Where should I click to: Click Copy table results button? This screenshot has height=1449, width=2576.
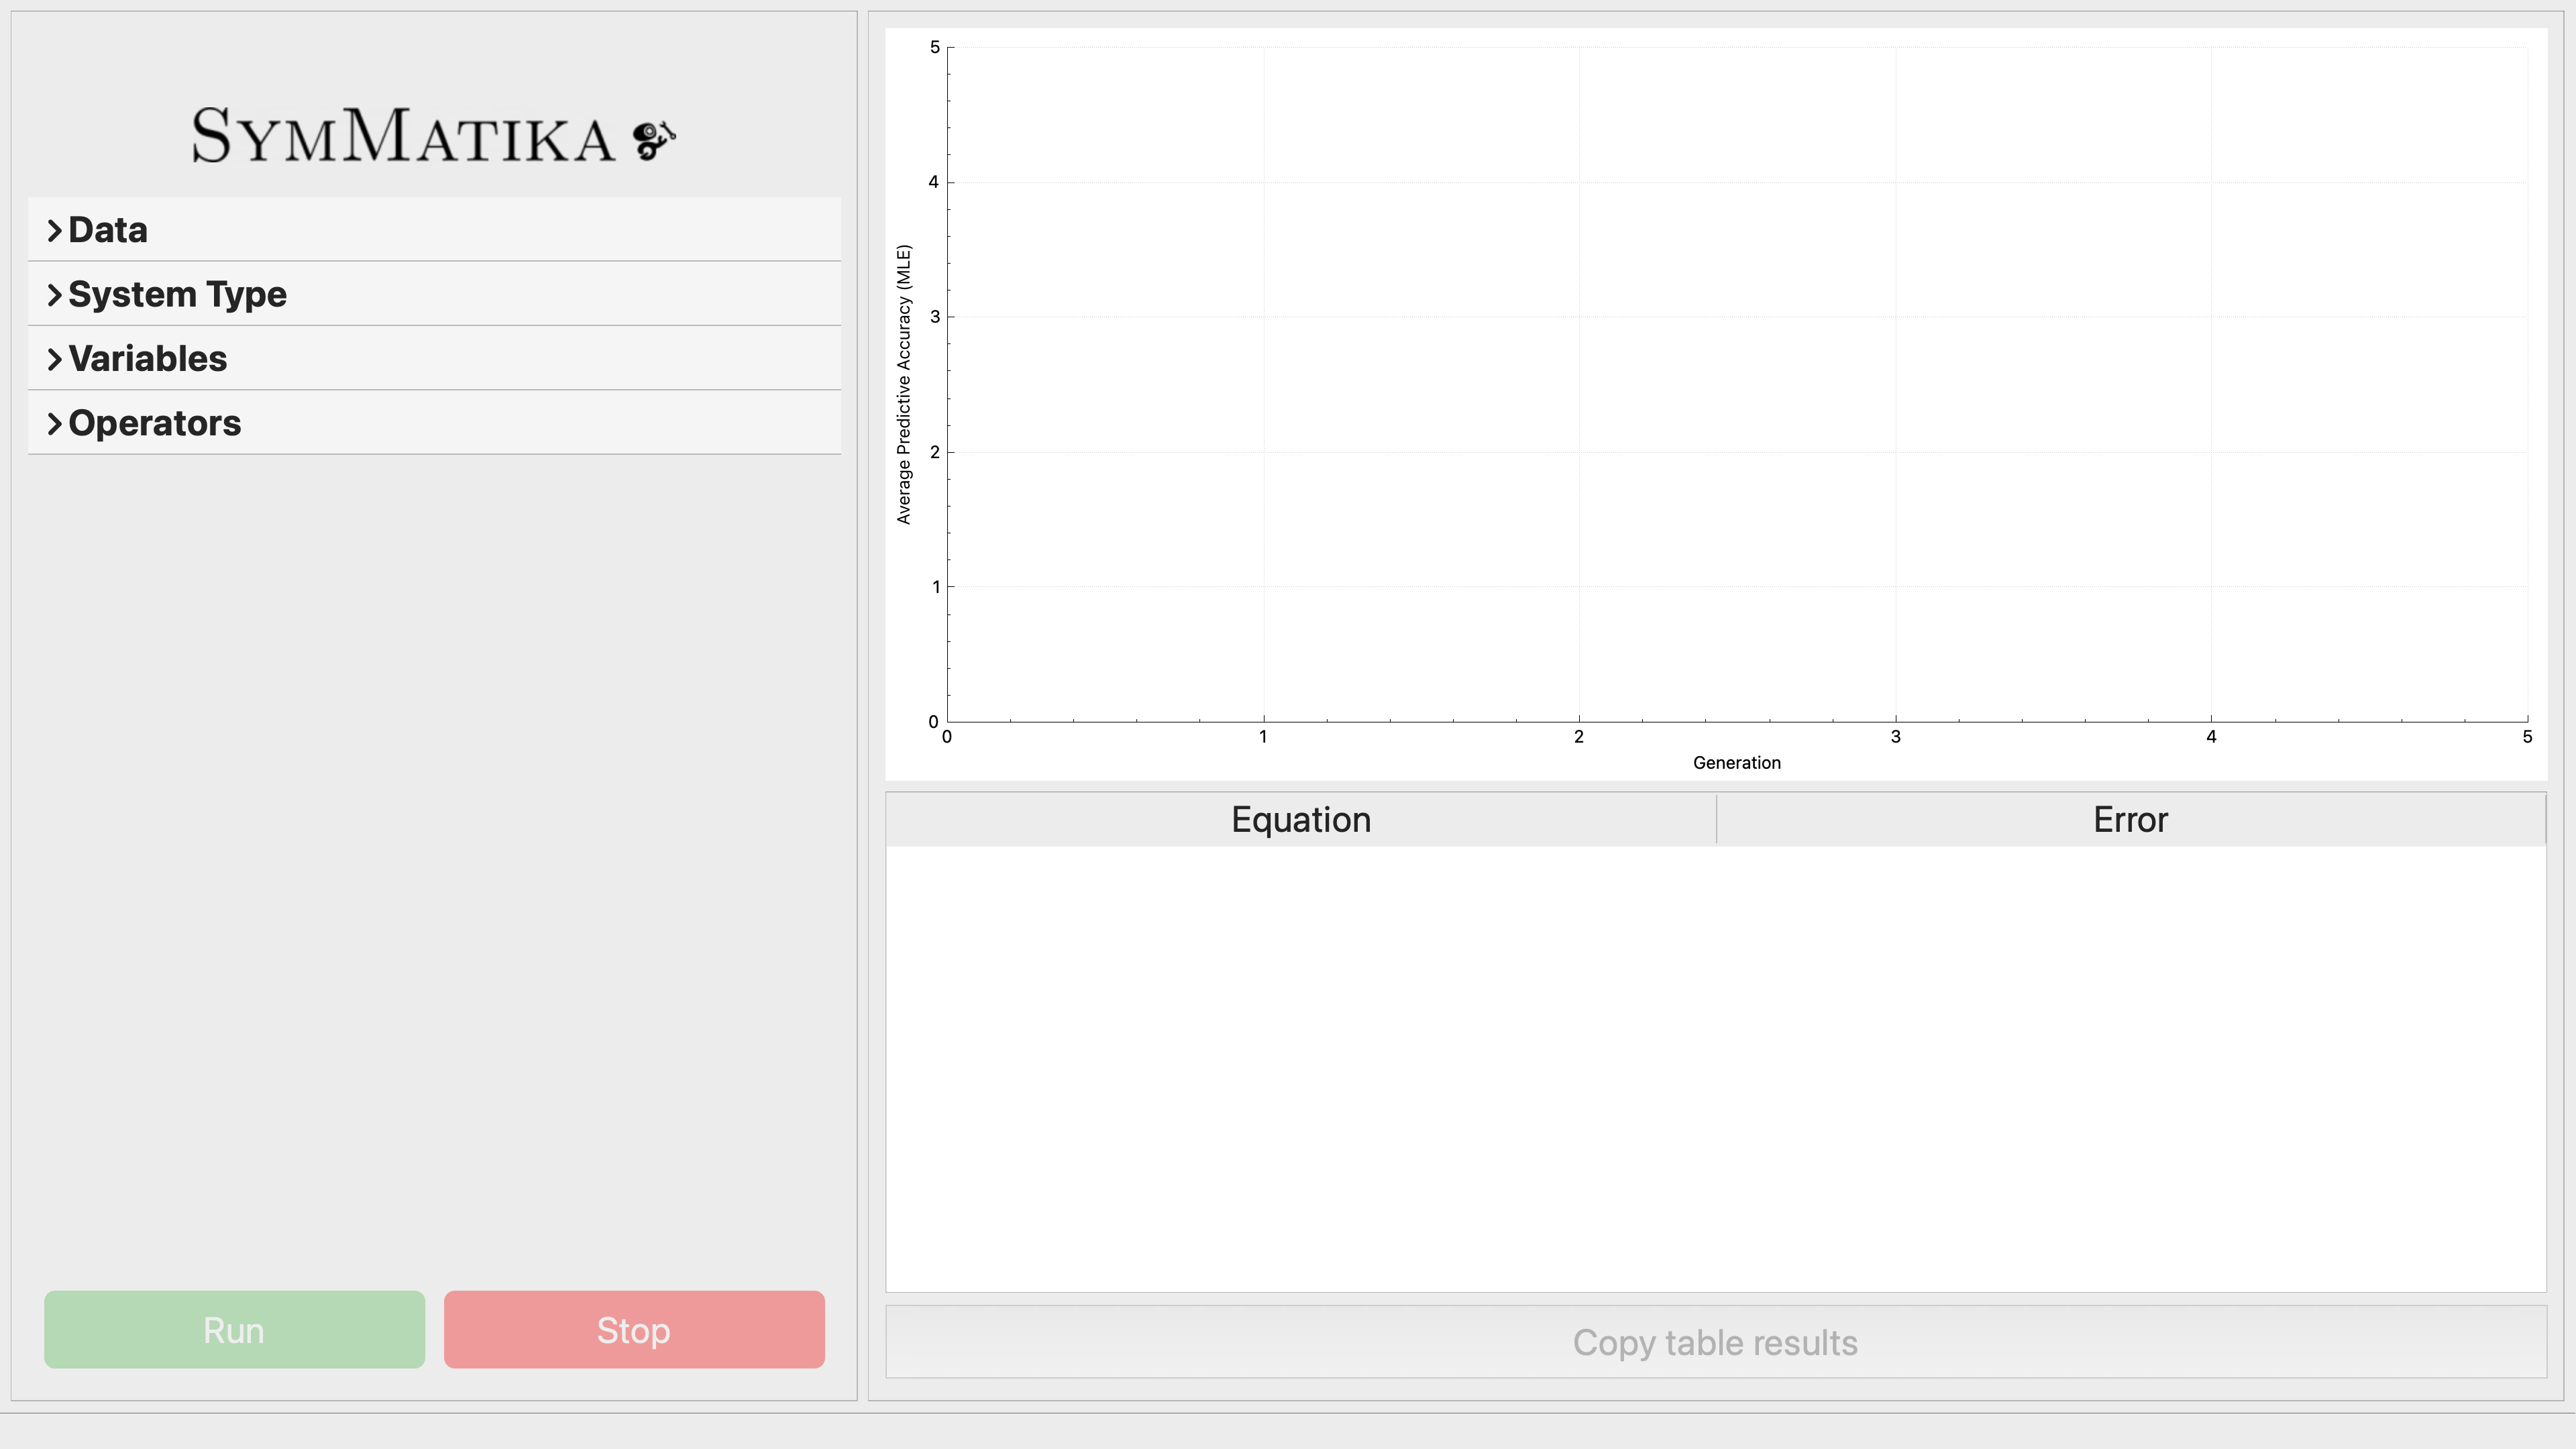1715,1342
